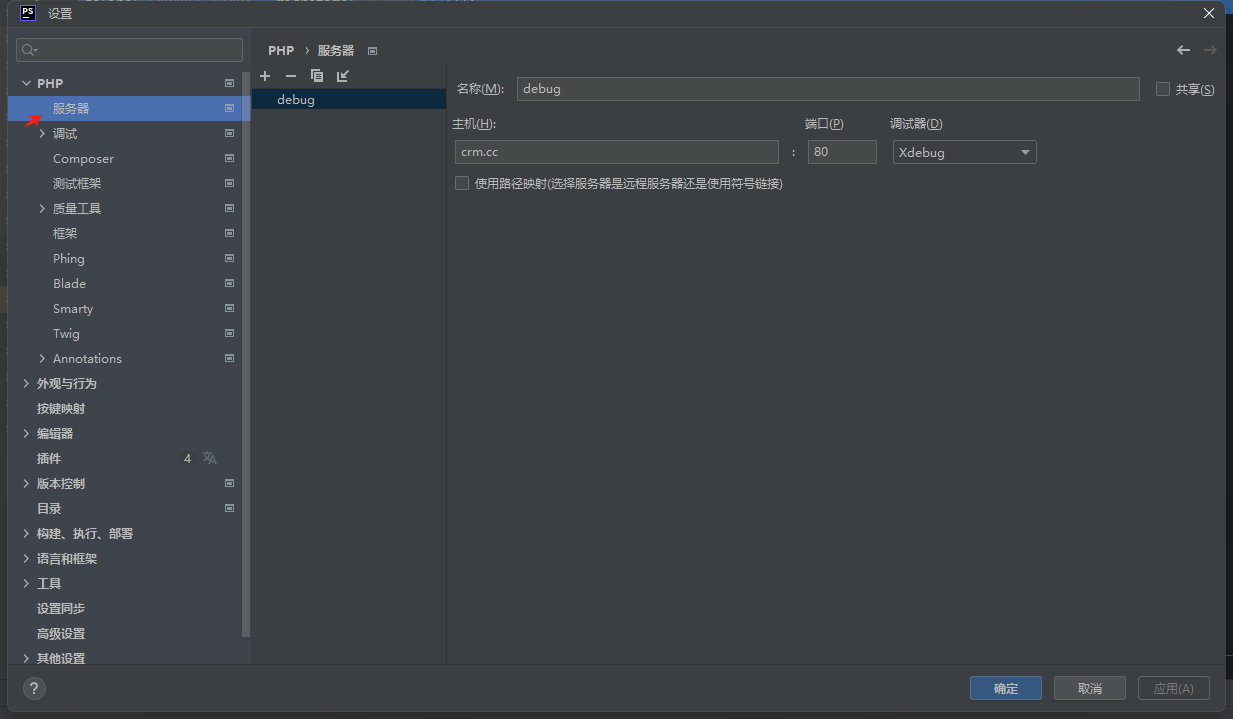Click the 取消 button
This screenshot has width=1233, height=719.
coord(1089,688)
